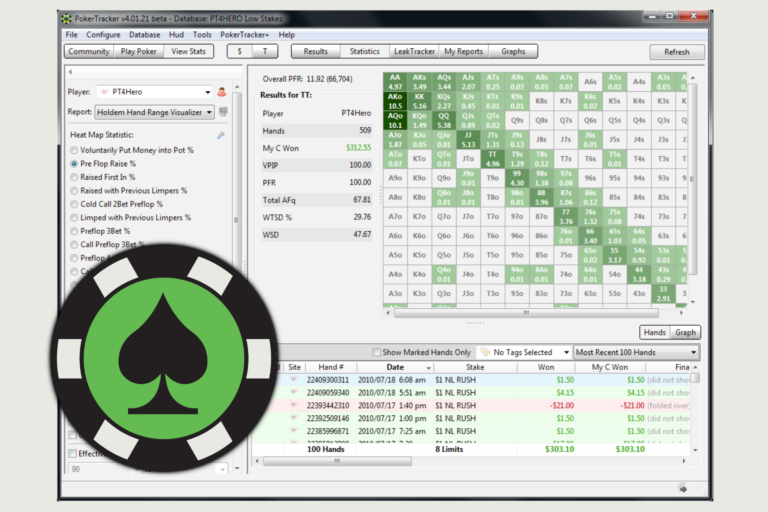Click the Graph view button
768x512 pixels.
tap(685, 332)
